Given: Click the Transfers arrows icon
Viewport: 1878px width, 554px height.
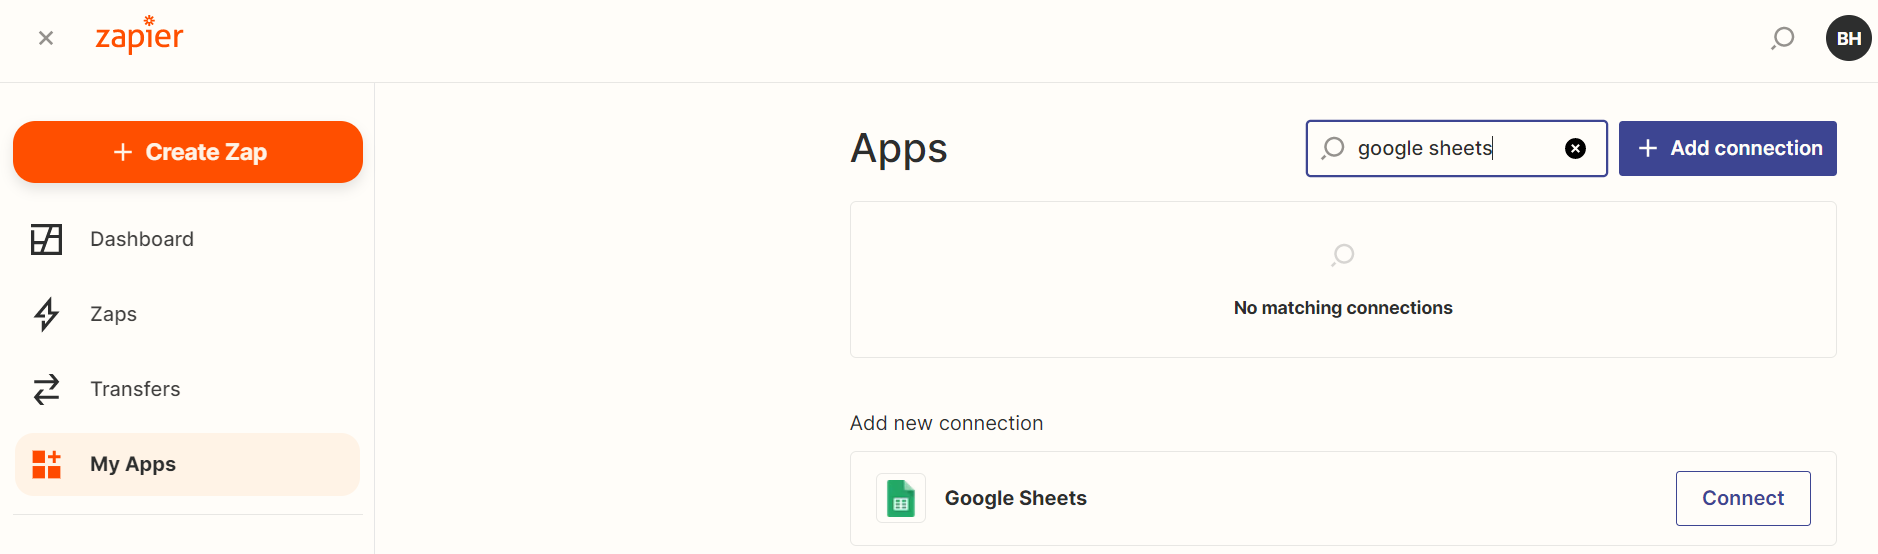Looking at the screenshot, I should coord(46,389).
